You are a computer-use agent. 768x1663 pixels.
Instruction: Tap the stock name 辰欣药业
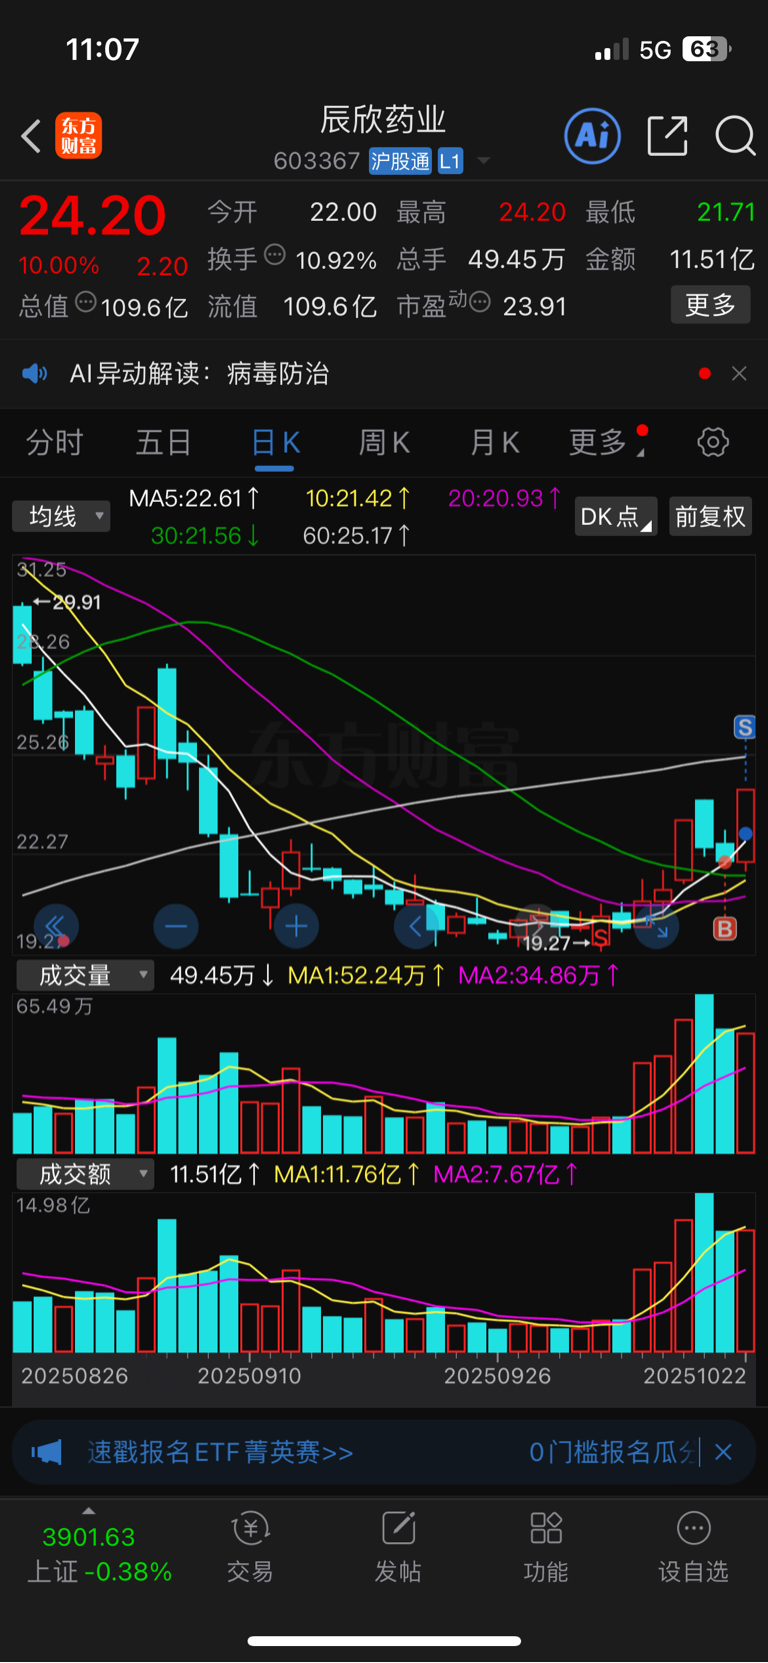point(383,120)
